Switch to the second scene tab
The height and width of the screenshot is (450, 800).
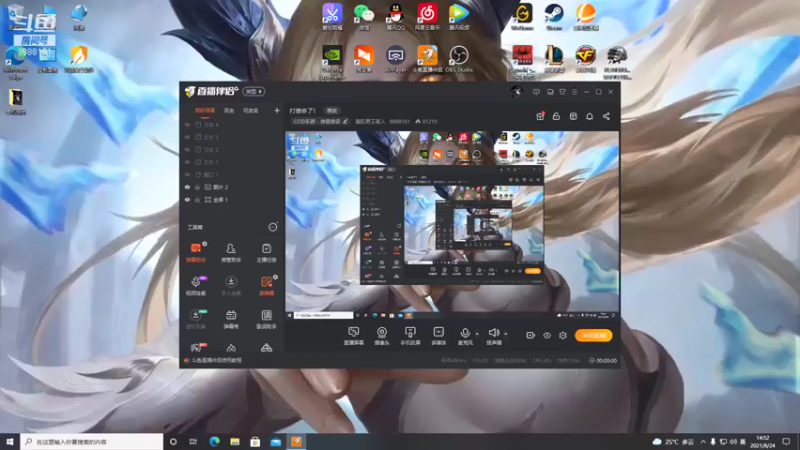coord(229,110)
